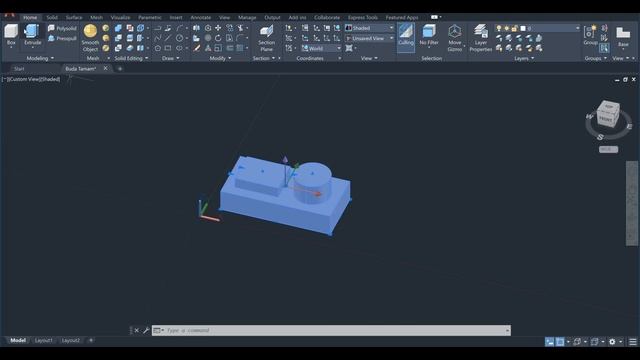Viewport: 640px width, 360px height.
Task: Expand the Solid Editing panel
Action: pyautogui.click(x=131, y=58)
